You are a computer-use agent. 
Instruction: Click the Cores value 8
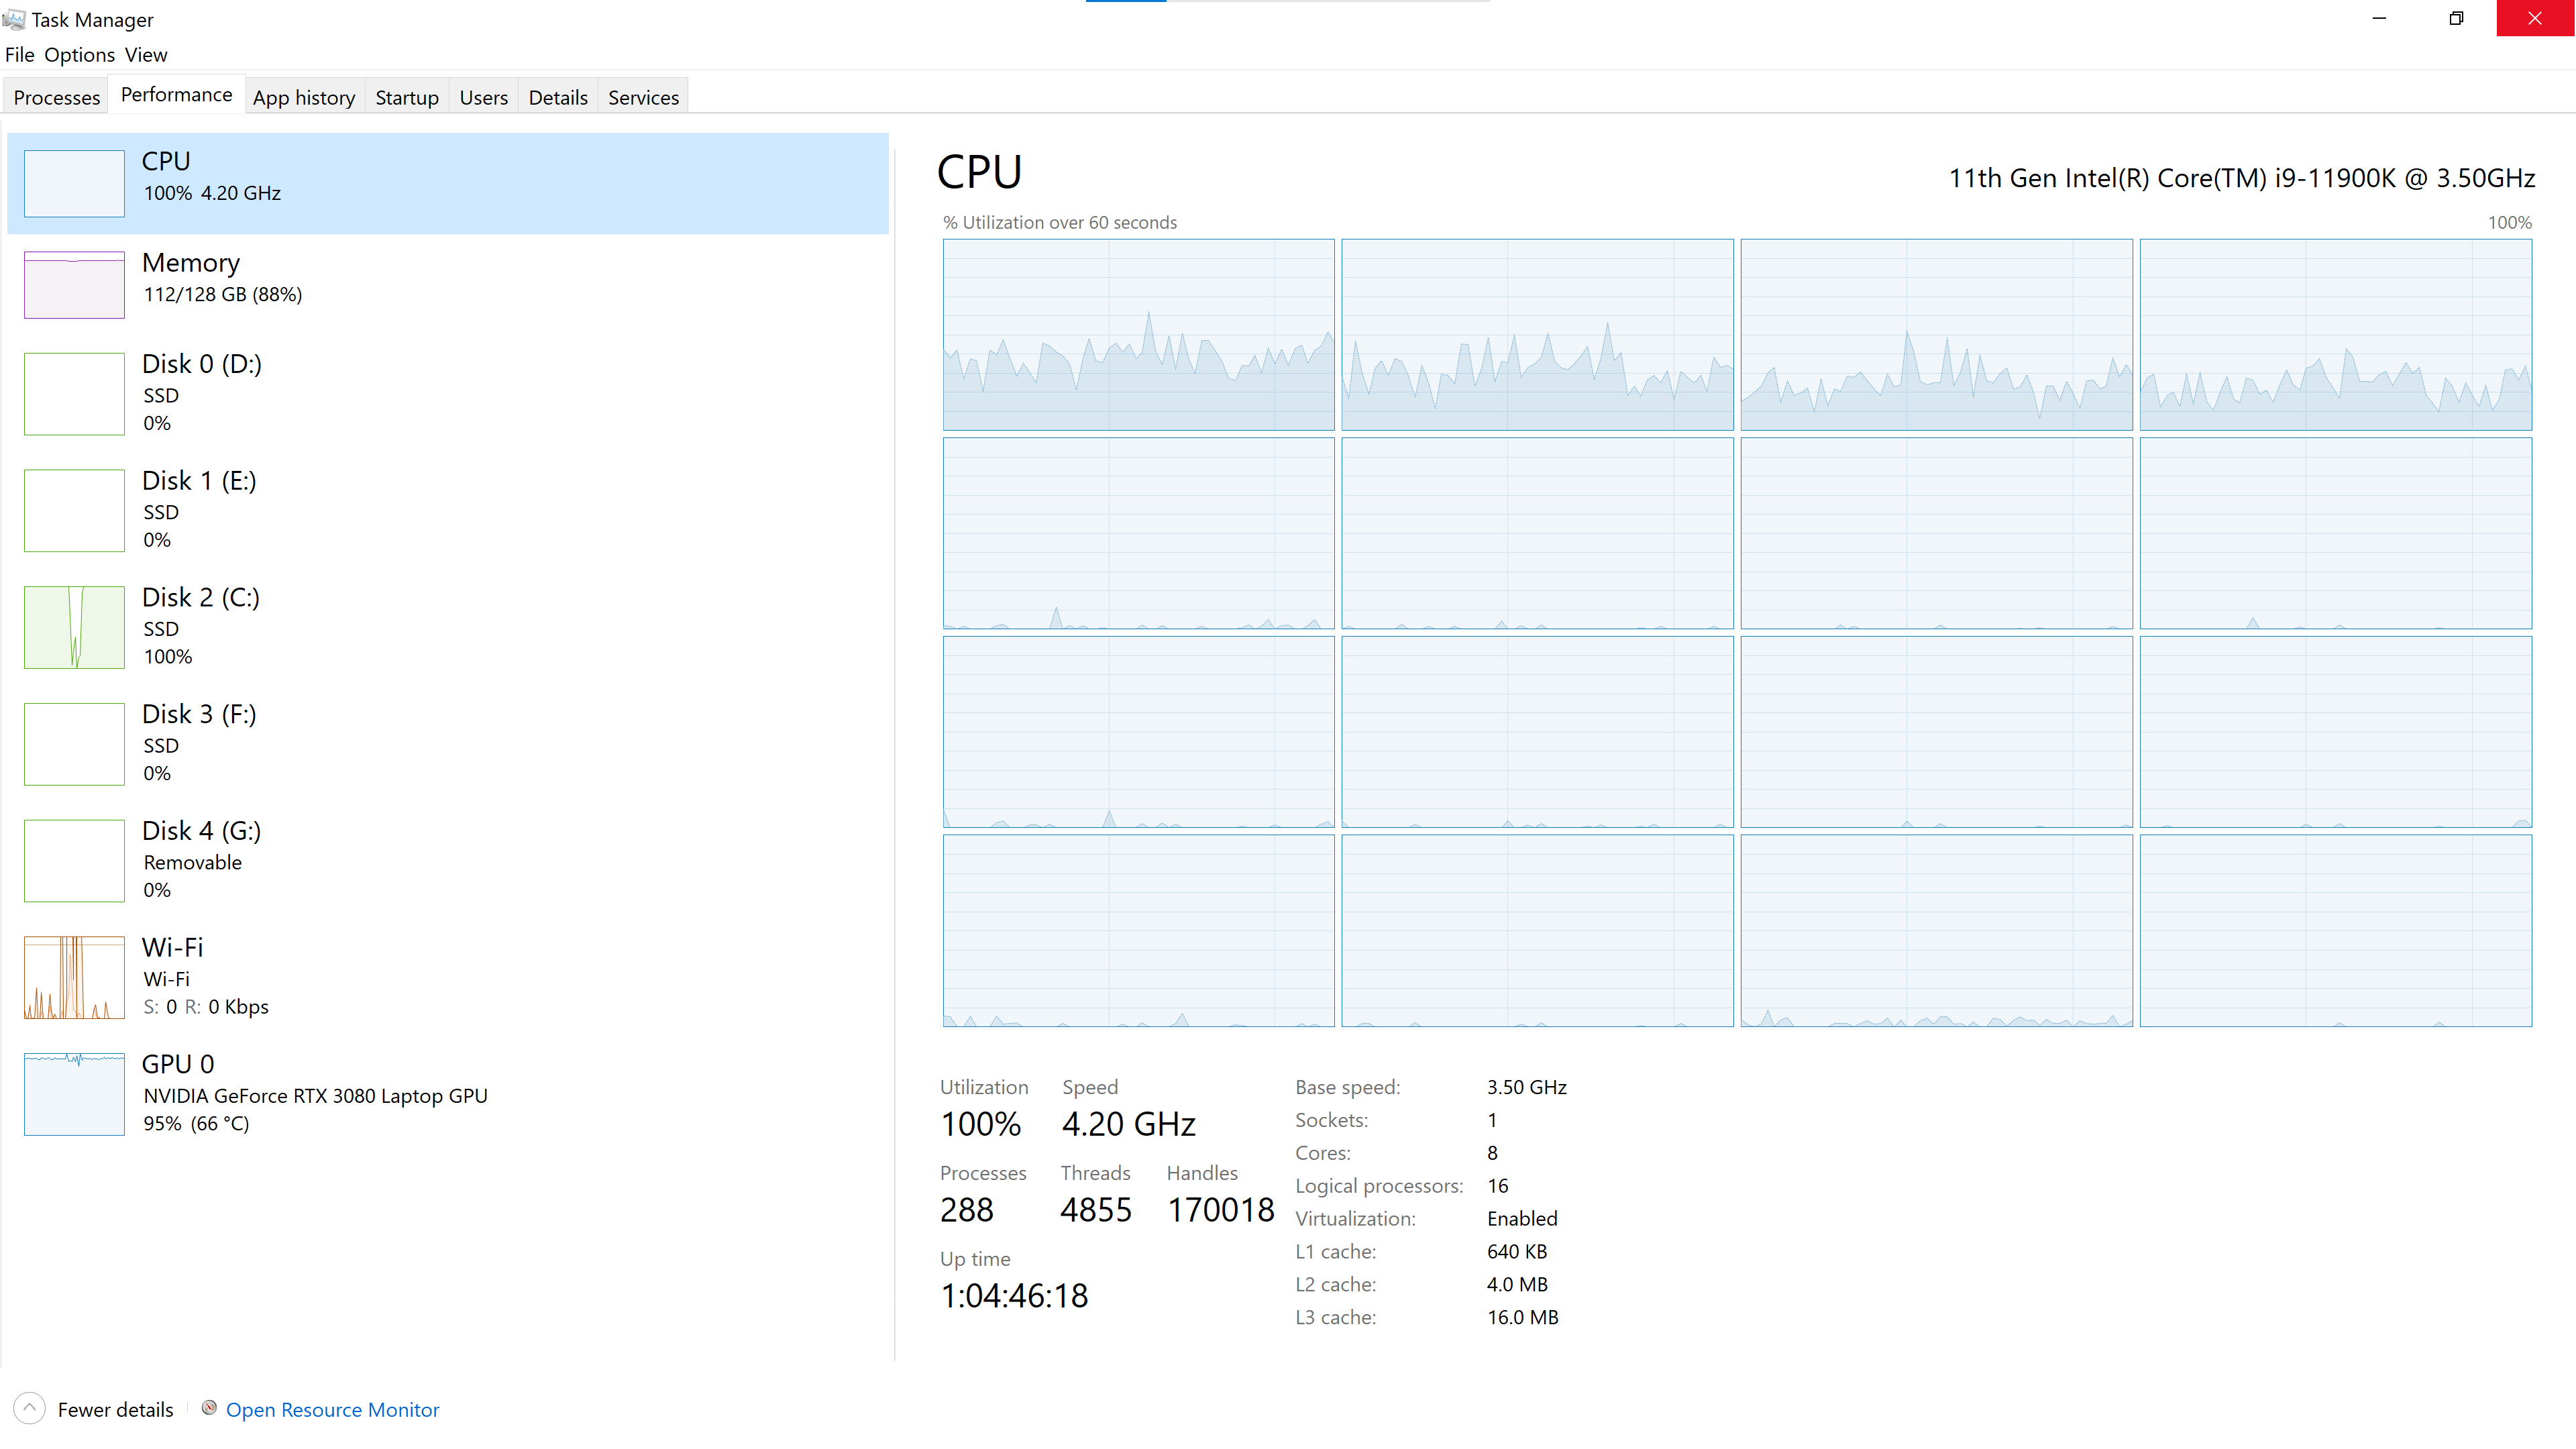(1492, 1153)
